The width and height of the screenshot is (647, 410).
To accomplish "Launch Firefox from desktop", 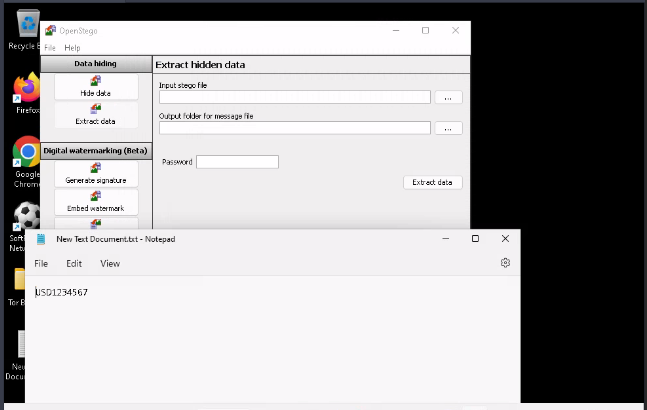I will [27, 95].
